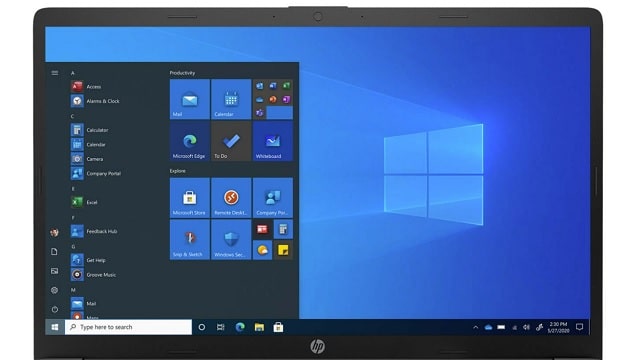Open Teams in the Office tile folder
This screenshot has height=360, width=640.
click(260, 113)
